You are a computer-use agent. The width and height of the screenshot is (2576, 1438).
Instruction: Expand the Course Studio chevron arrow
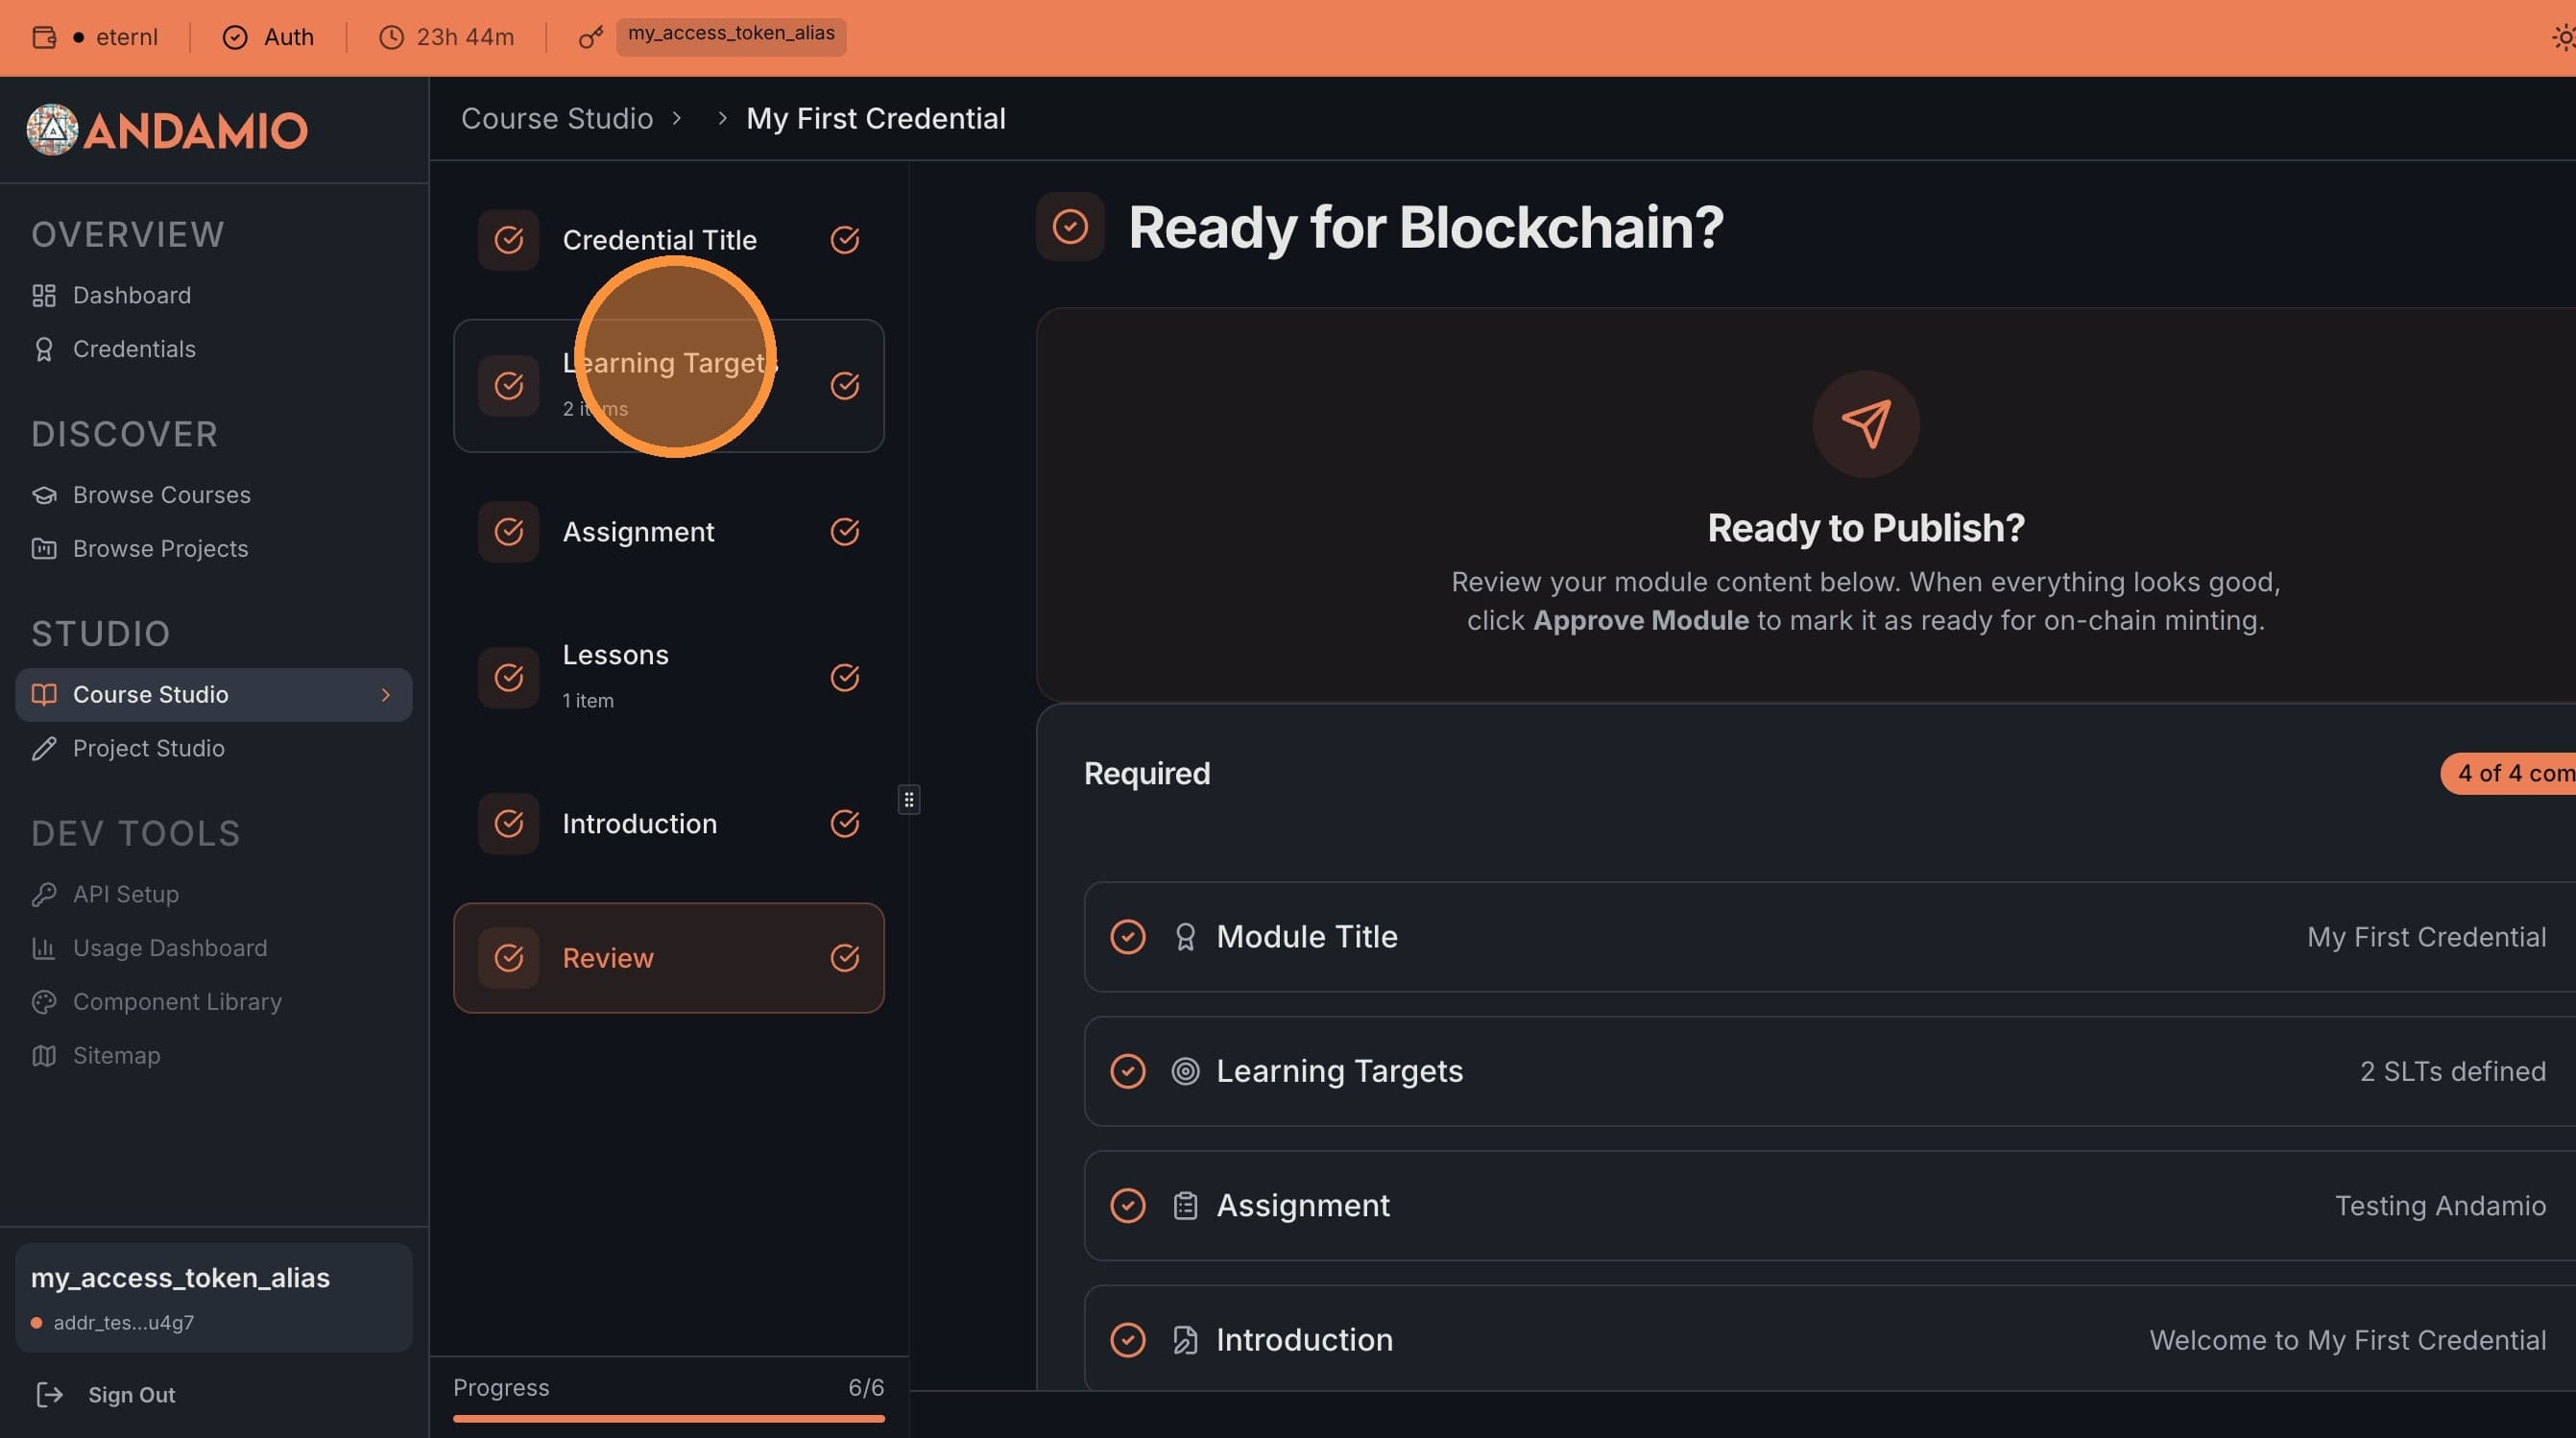pos(386,695)
